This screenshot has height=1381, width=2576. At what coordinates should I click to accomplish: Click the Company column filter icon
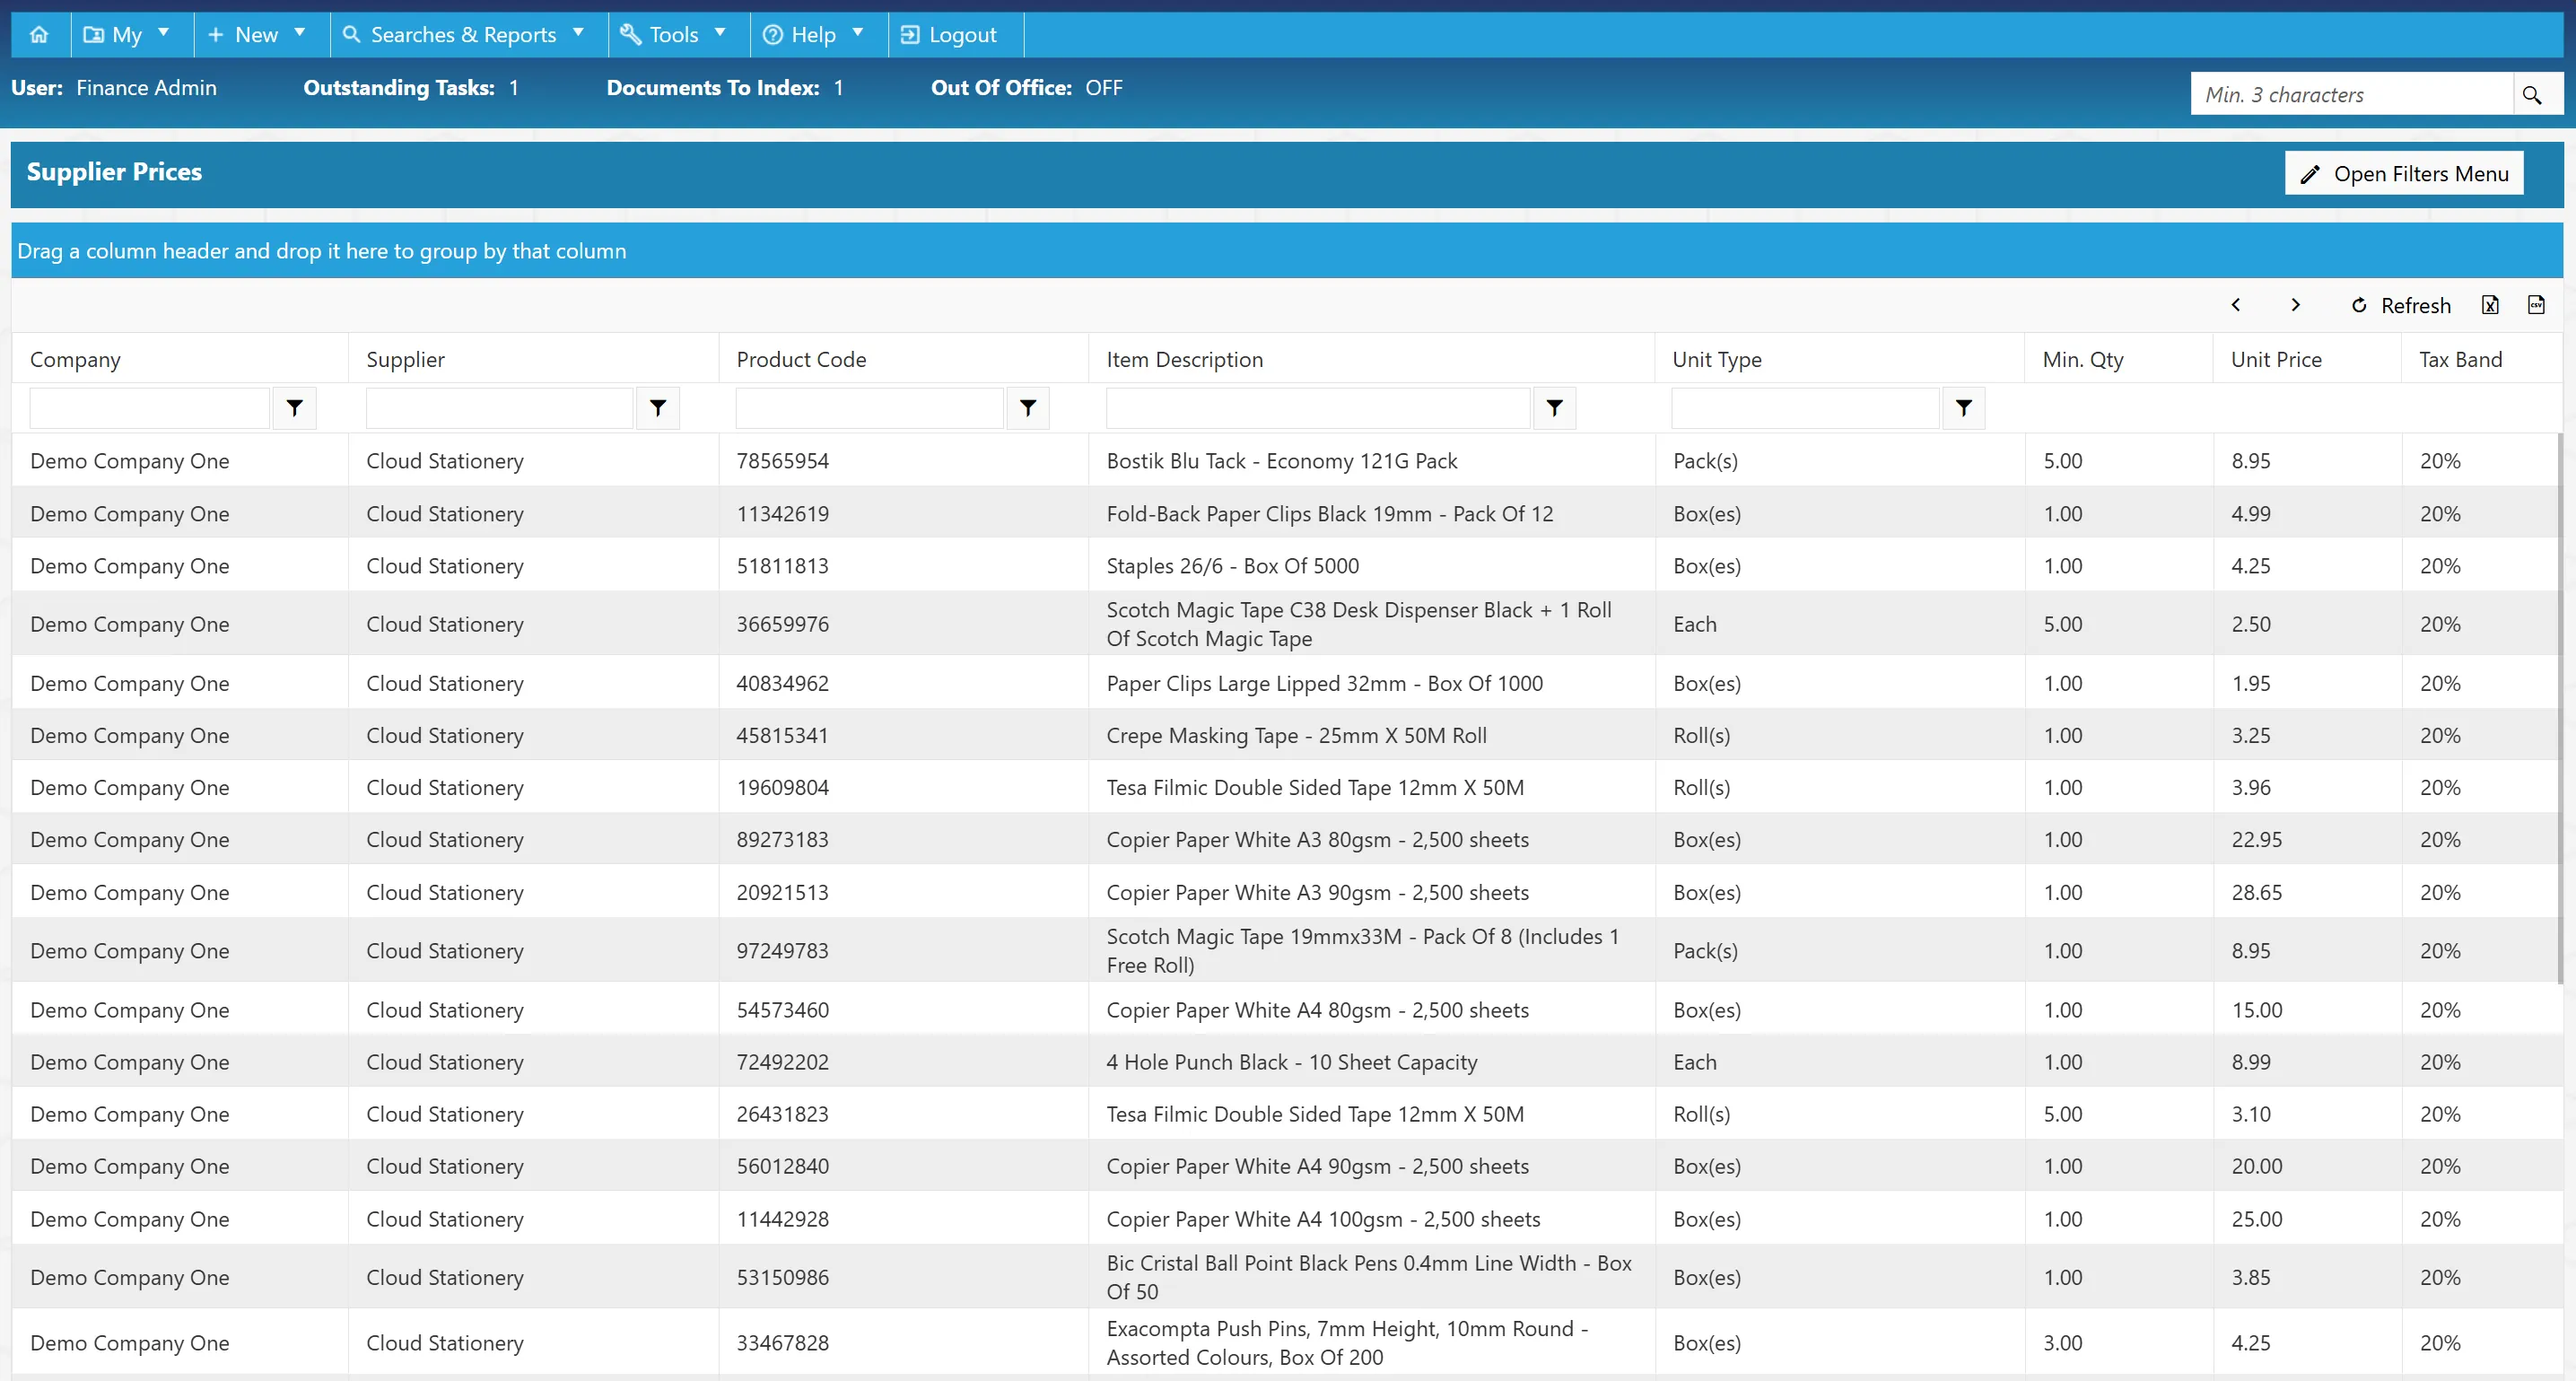click(x=294, y=408)
